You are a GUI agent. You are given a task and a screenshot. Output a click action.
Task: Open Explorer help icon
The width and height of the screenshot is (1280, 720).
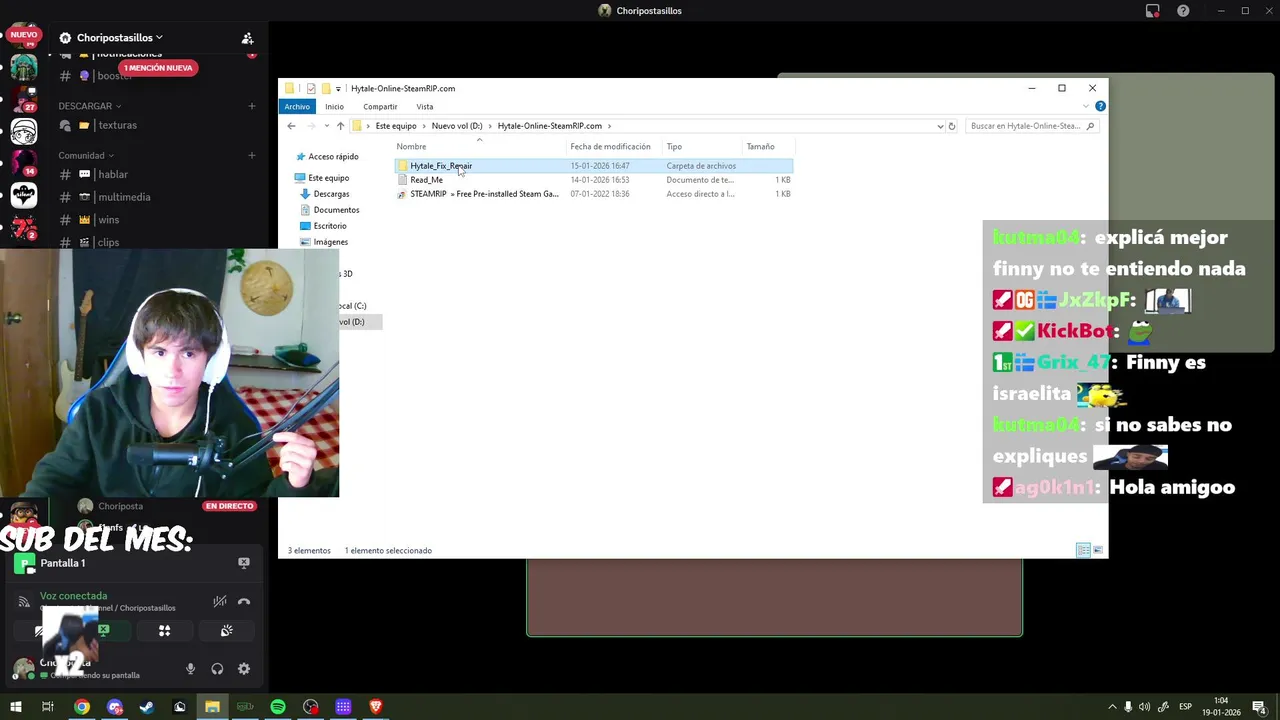1100,106
